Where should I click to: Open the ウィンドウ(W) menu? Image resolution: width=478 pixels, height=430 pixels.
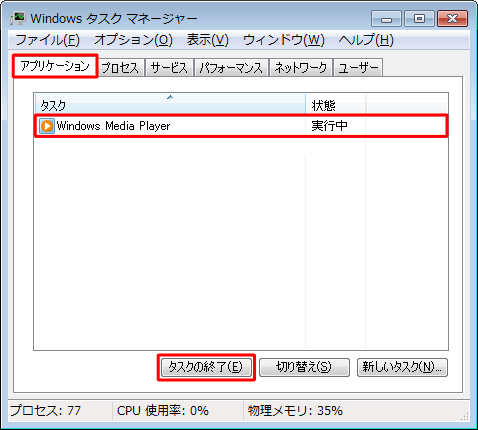pyautogui.click(x=284, y=40)
